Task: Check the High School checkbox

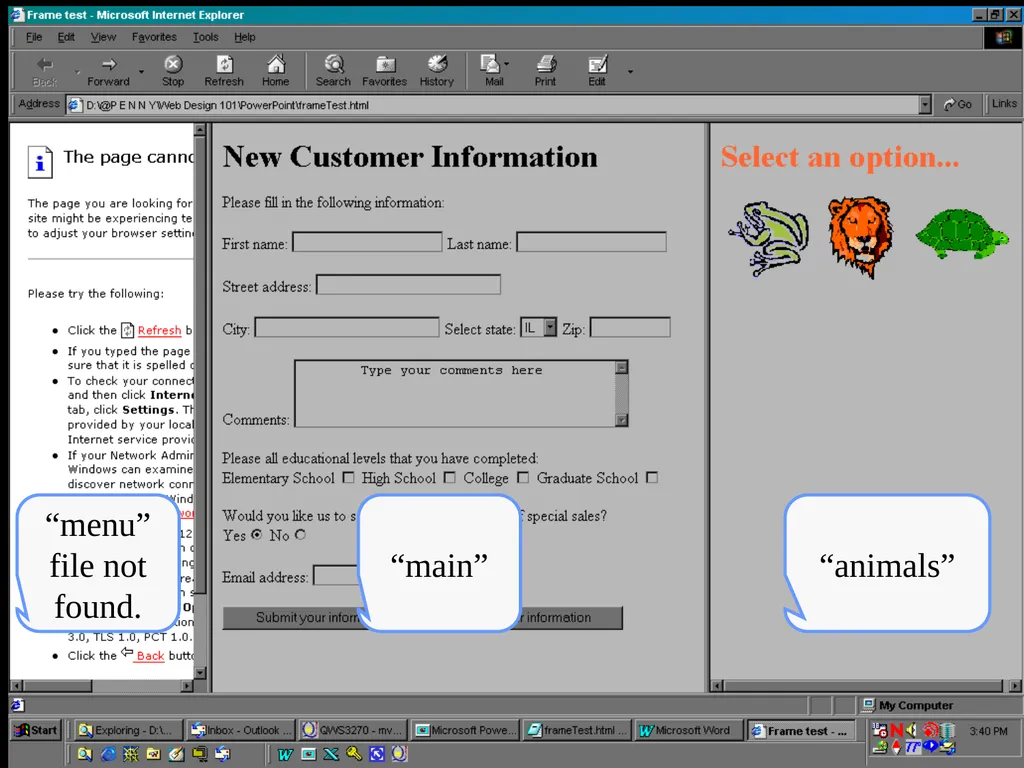Action: (x=449, y=478)
